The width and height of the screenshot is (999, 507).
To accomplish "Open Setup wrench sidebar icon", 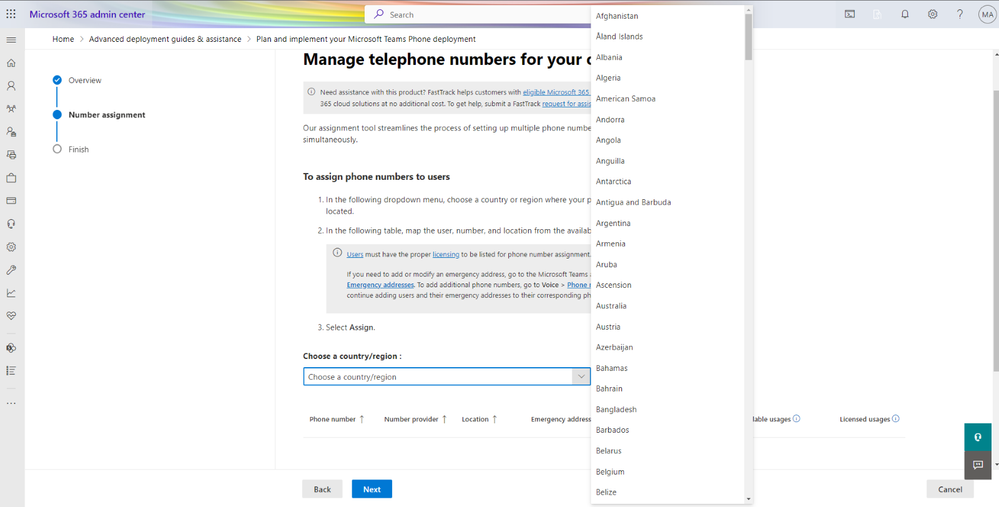I will (11, 270).
